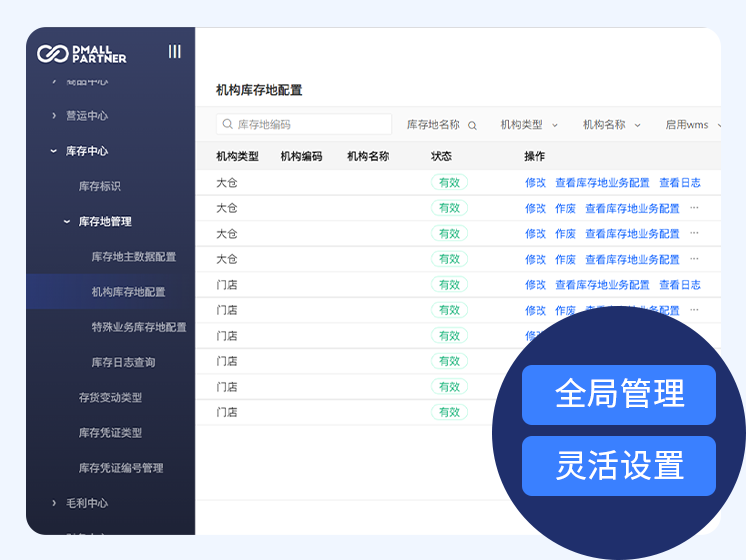Click the 灵活设置 badge

click(618, 466)
